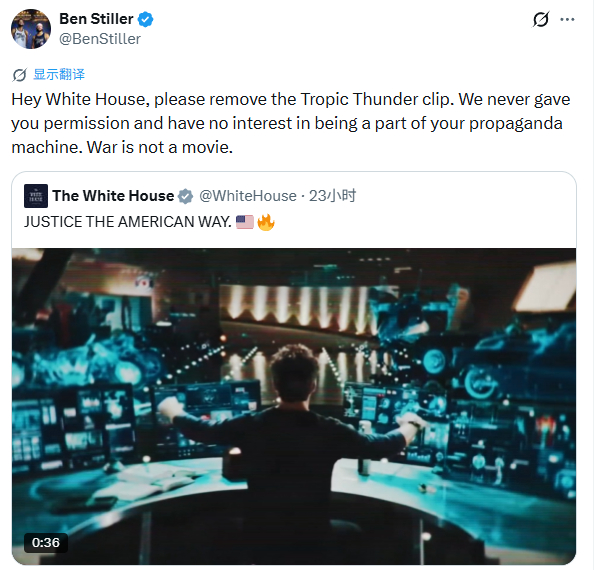This screenshot has height=570, width=596.
Task: Click the fire emoji
Action: click(266, 222)
